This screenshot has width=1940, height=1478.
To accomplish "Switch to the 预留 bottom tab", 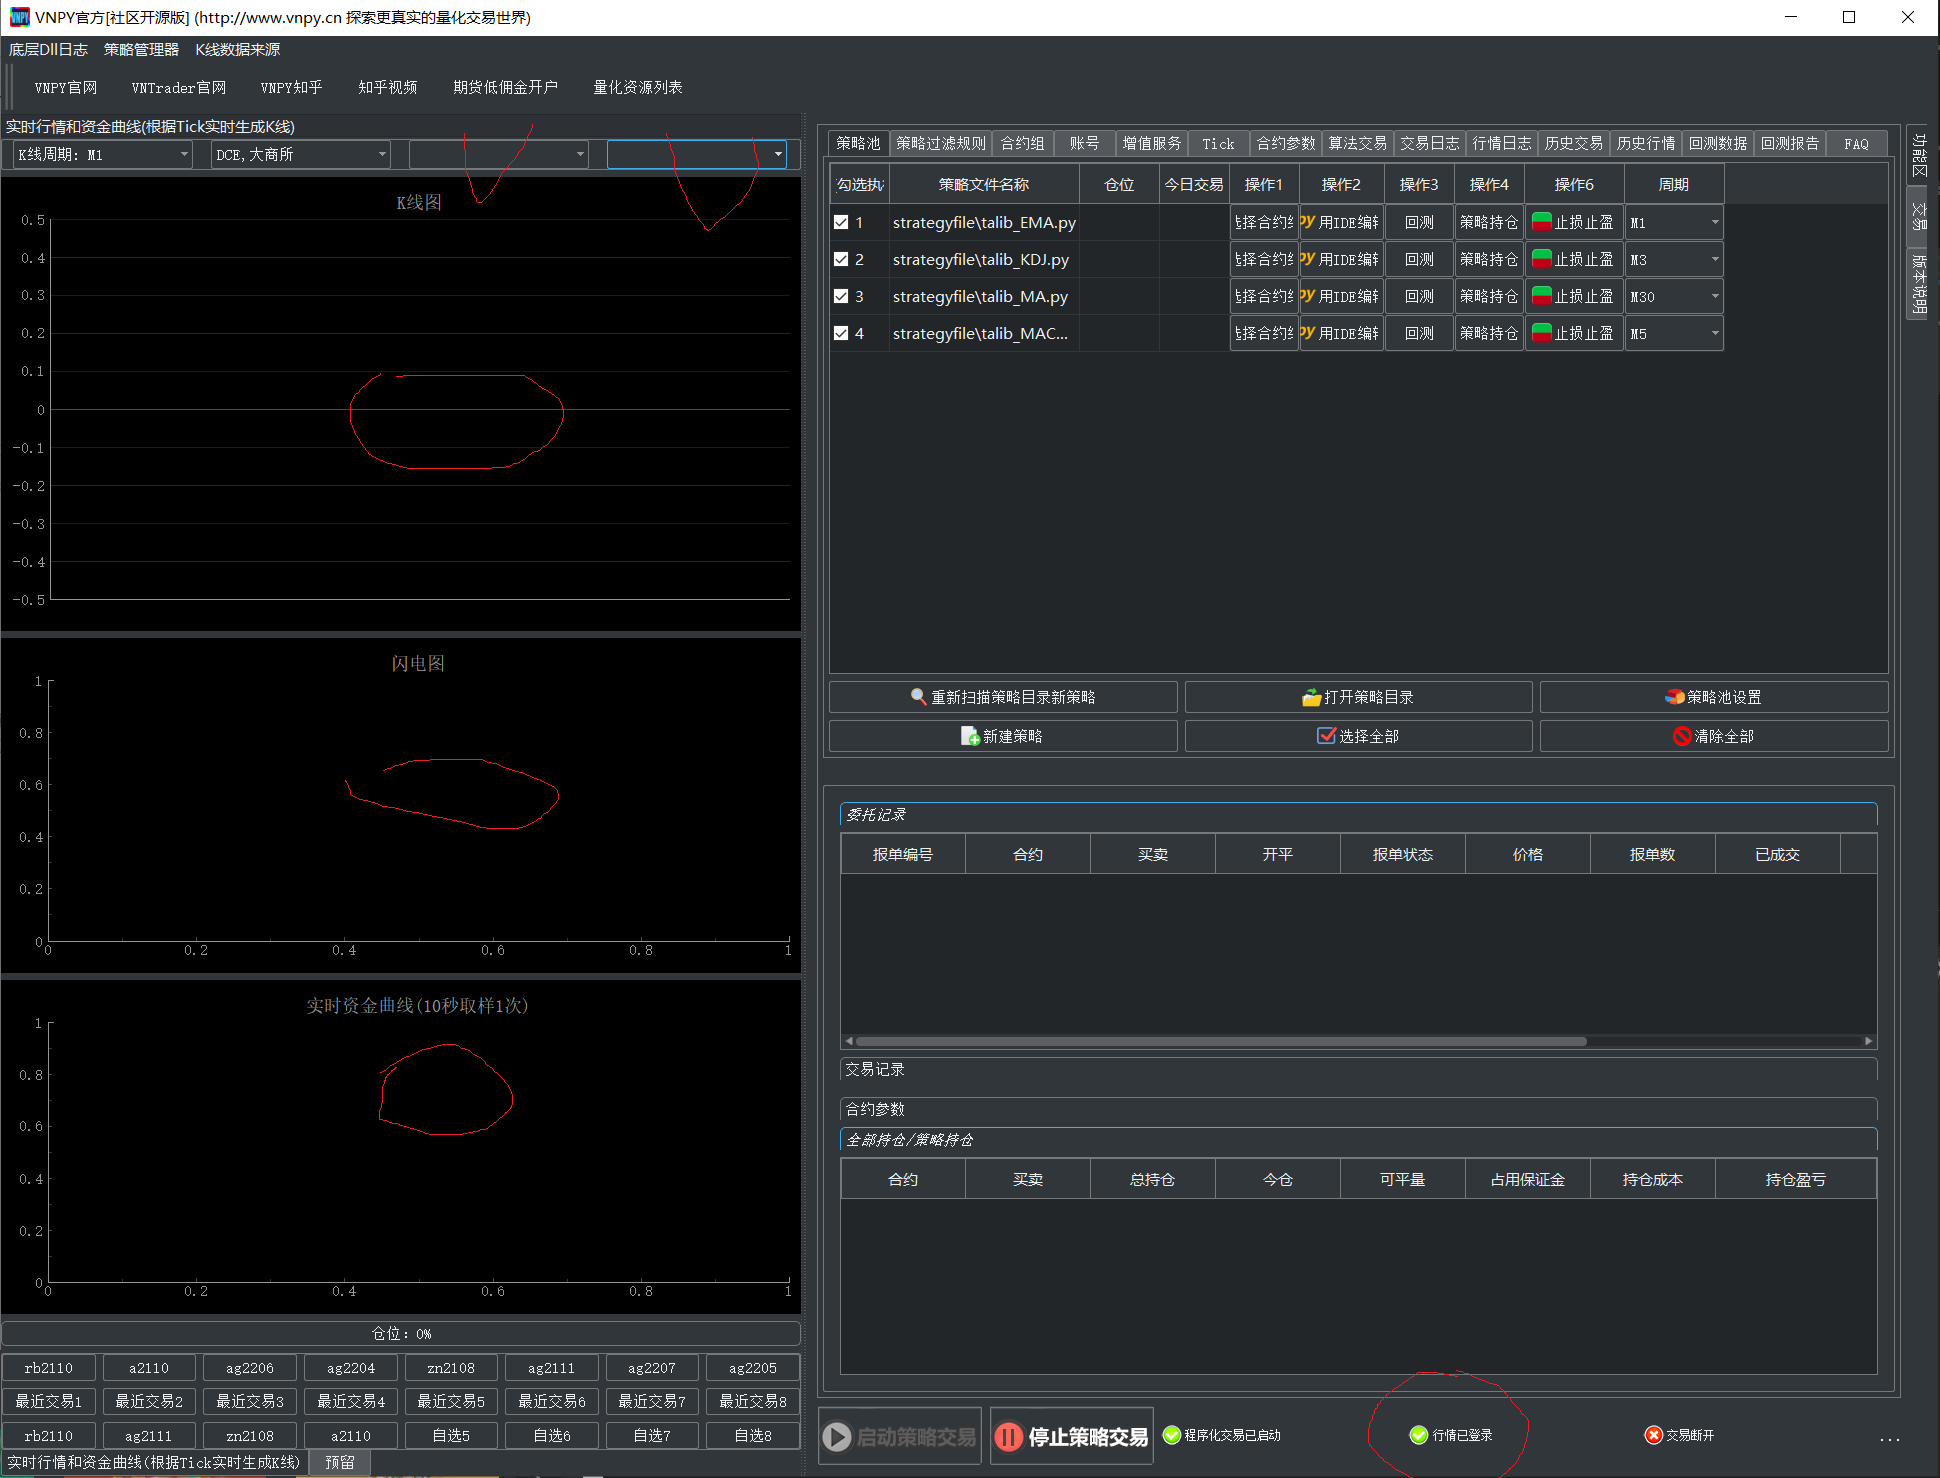I will (x=340, y=1462).
